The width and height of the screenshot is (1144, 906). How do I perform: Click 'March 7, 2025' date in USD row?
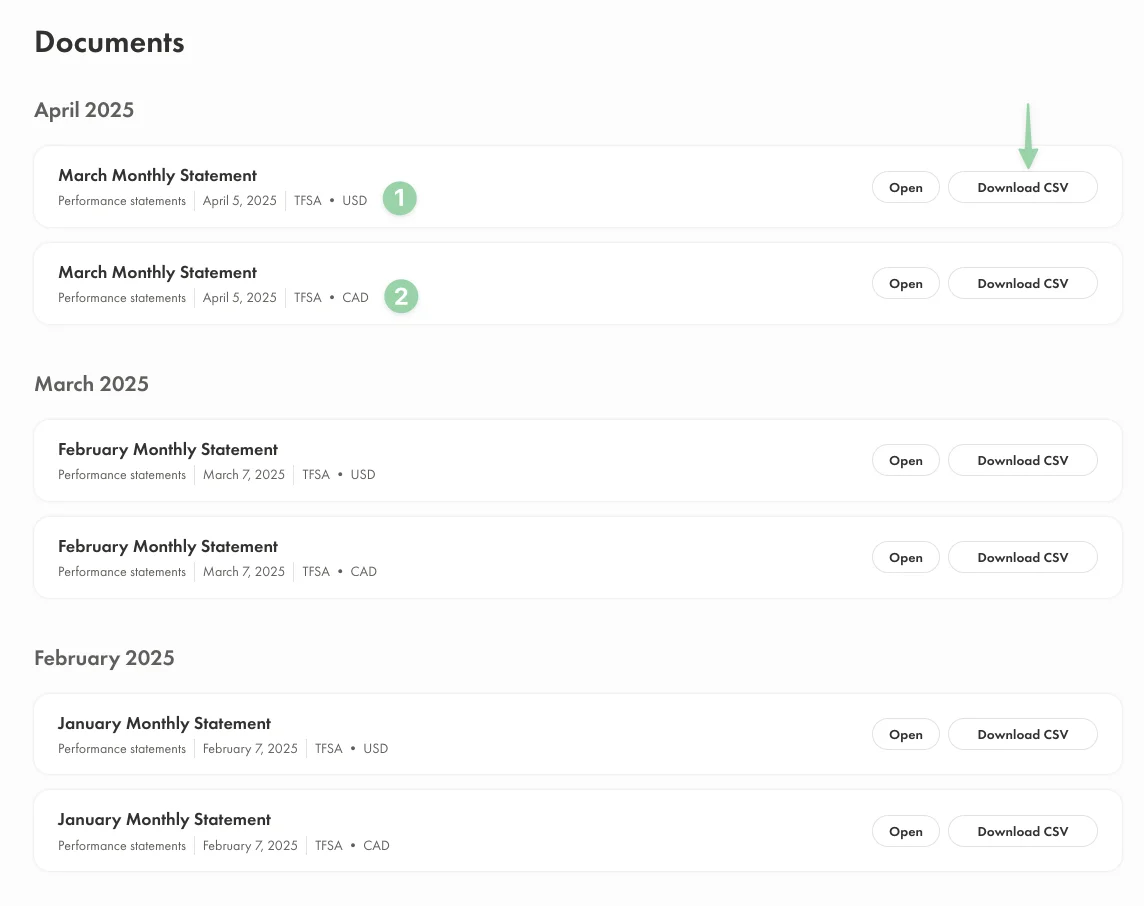click(244, 475)
